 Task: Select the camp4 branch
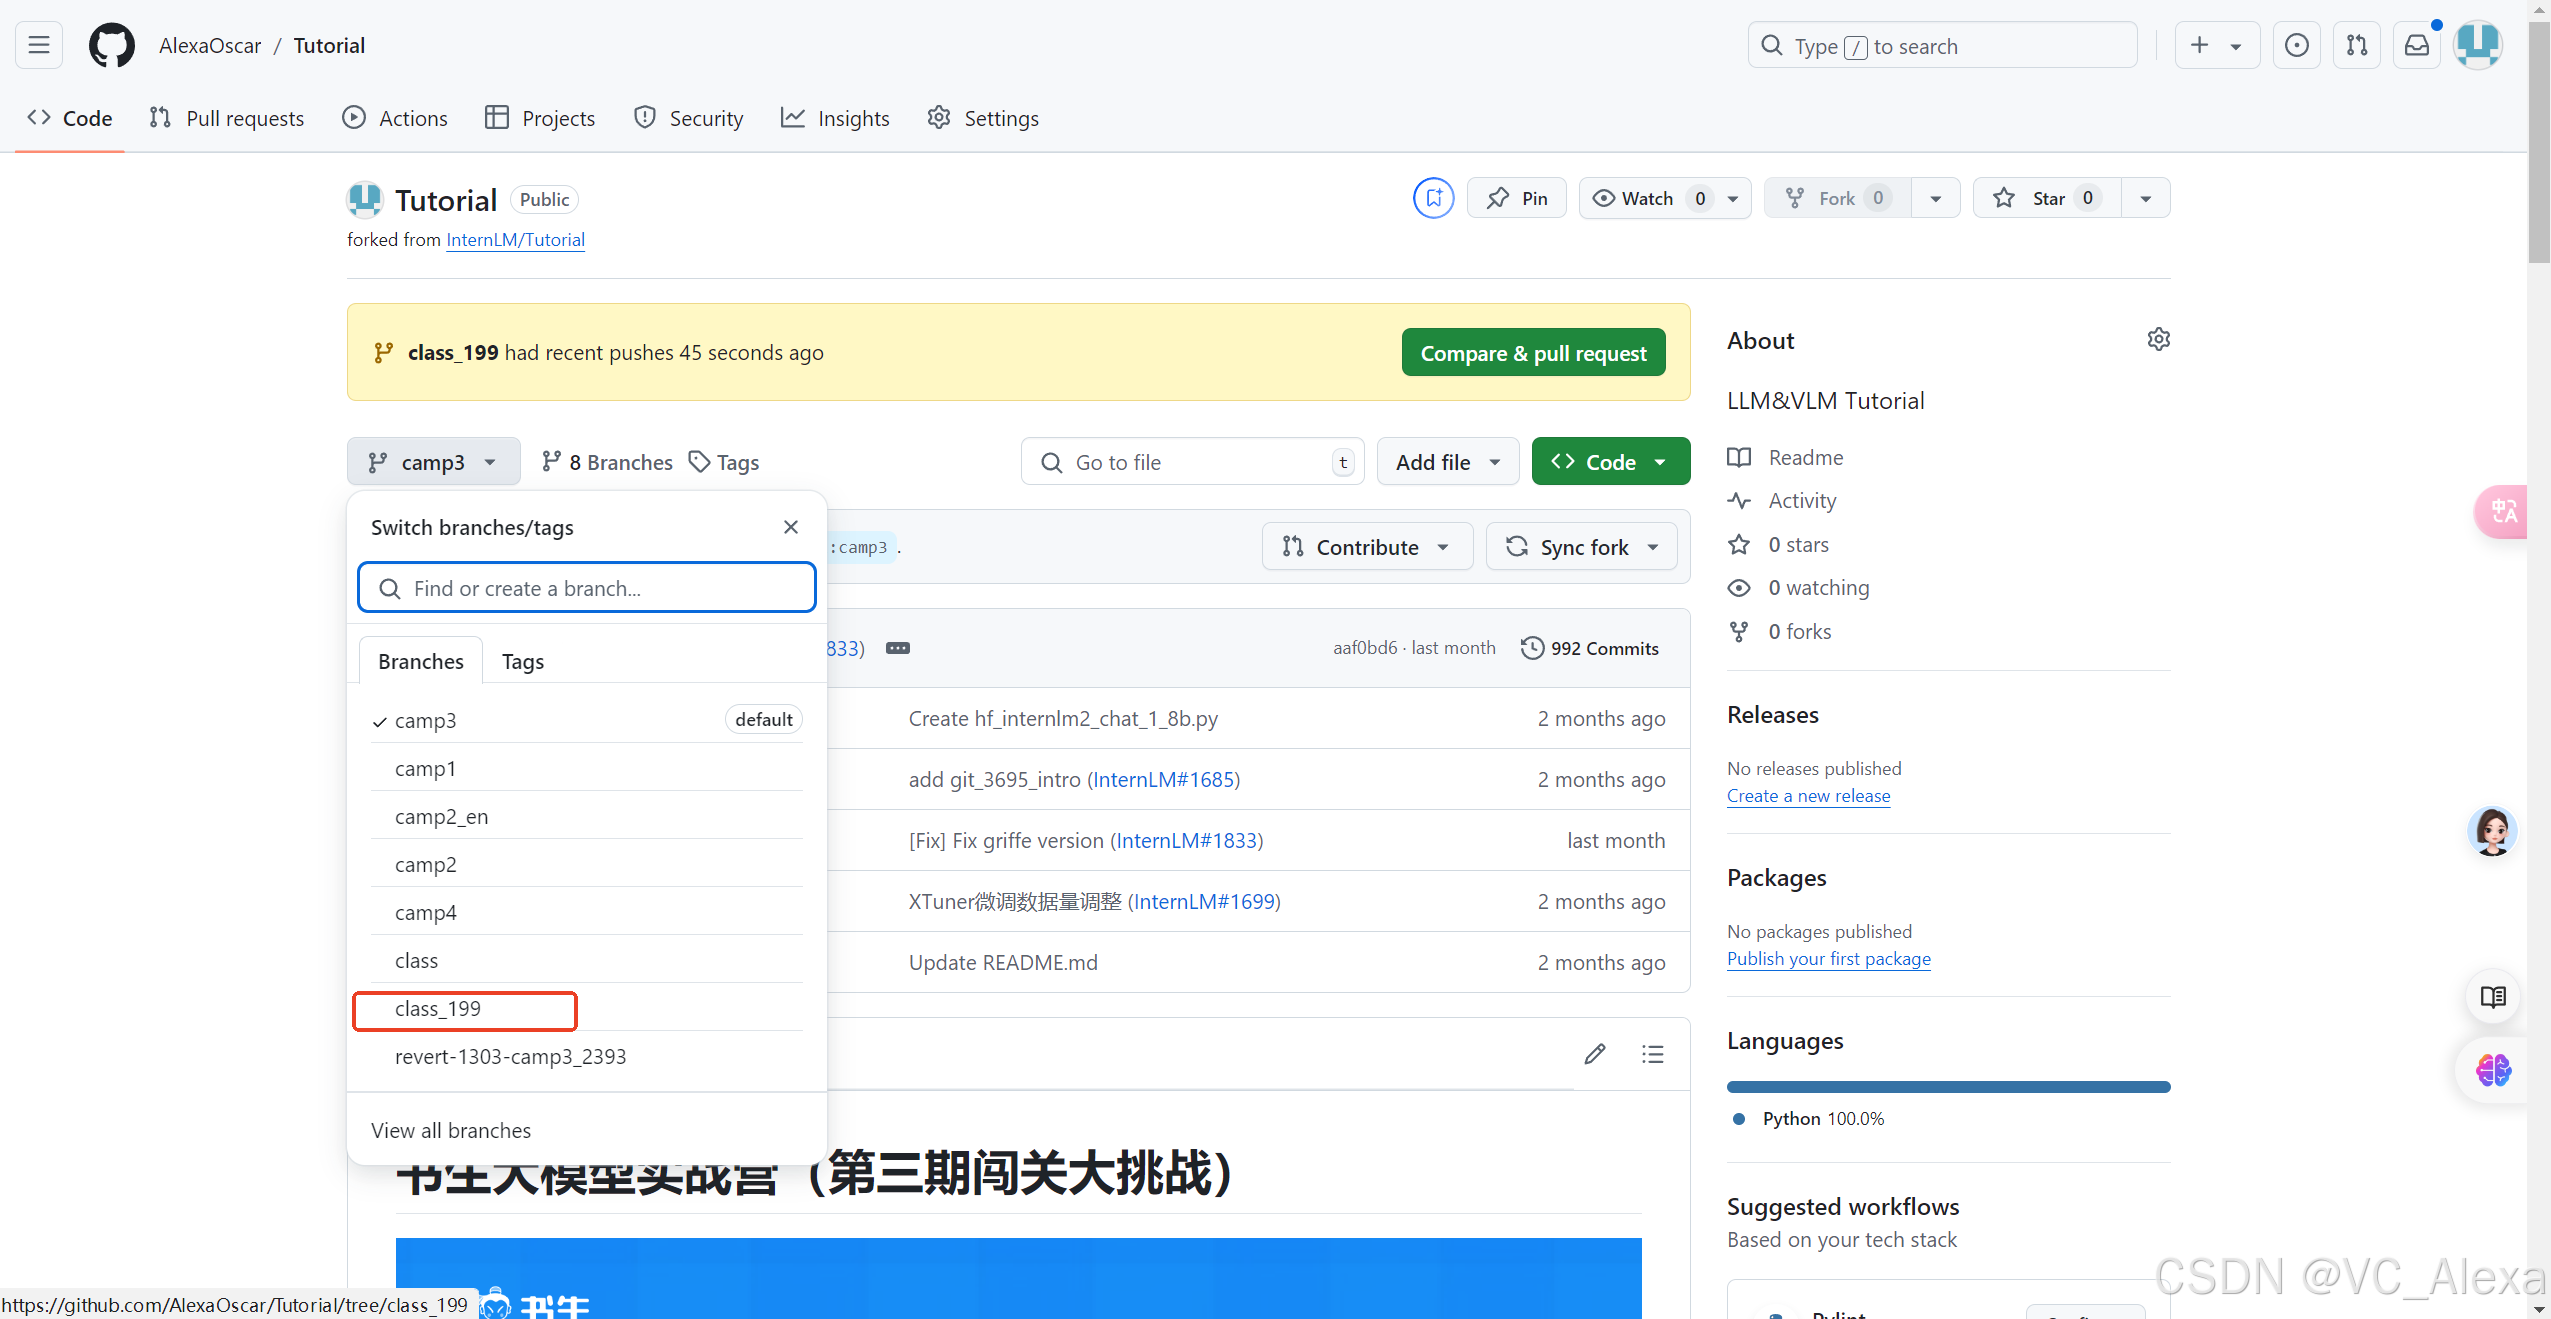coord(587,913)
